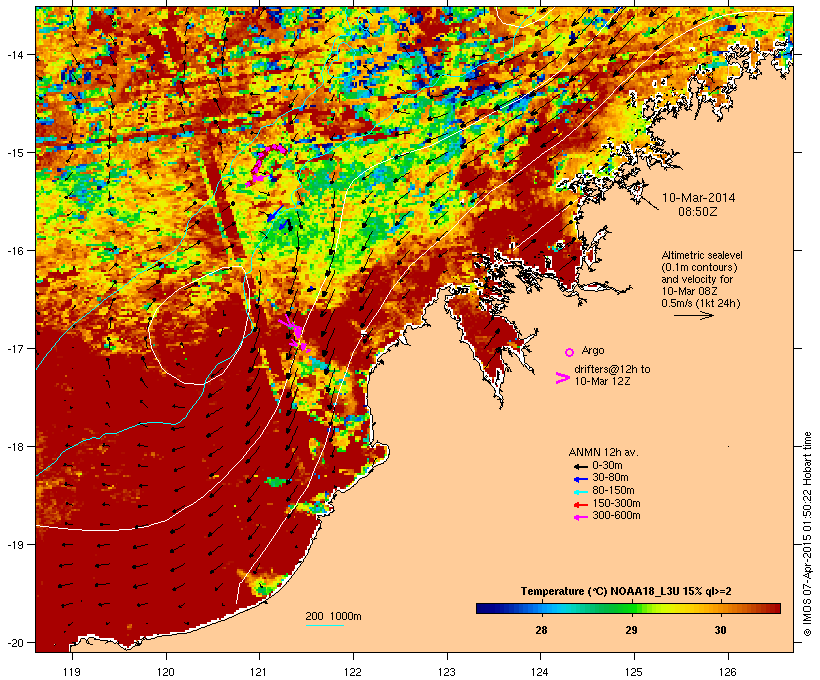Click the 200 1000m isobath legend text
The image size is (820, 680).
pyautogui.click(x=333, y=616)
